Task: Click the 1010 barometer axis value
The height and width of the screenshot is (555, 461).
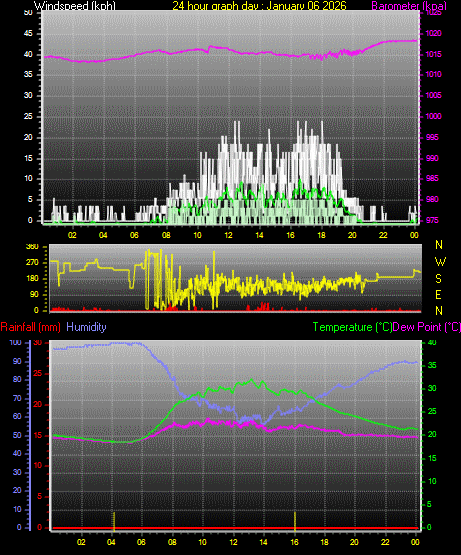Action: tap(434, 74)
